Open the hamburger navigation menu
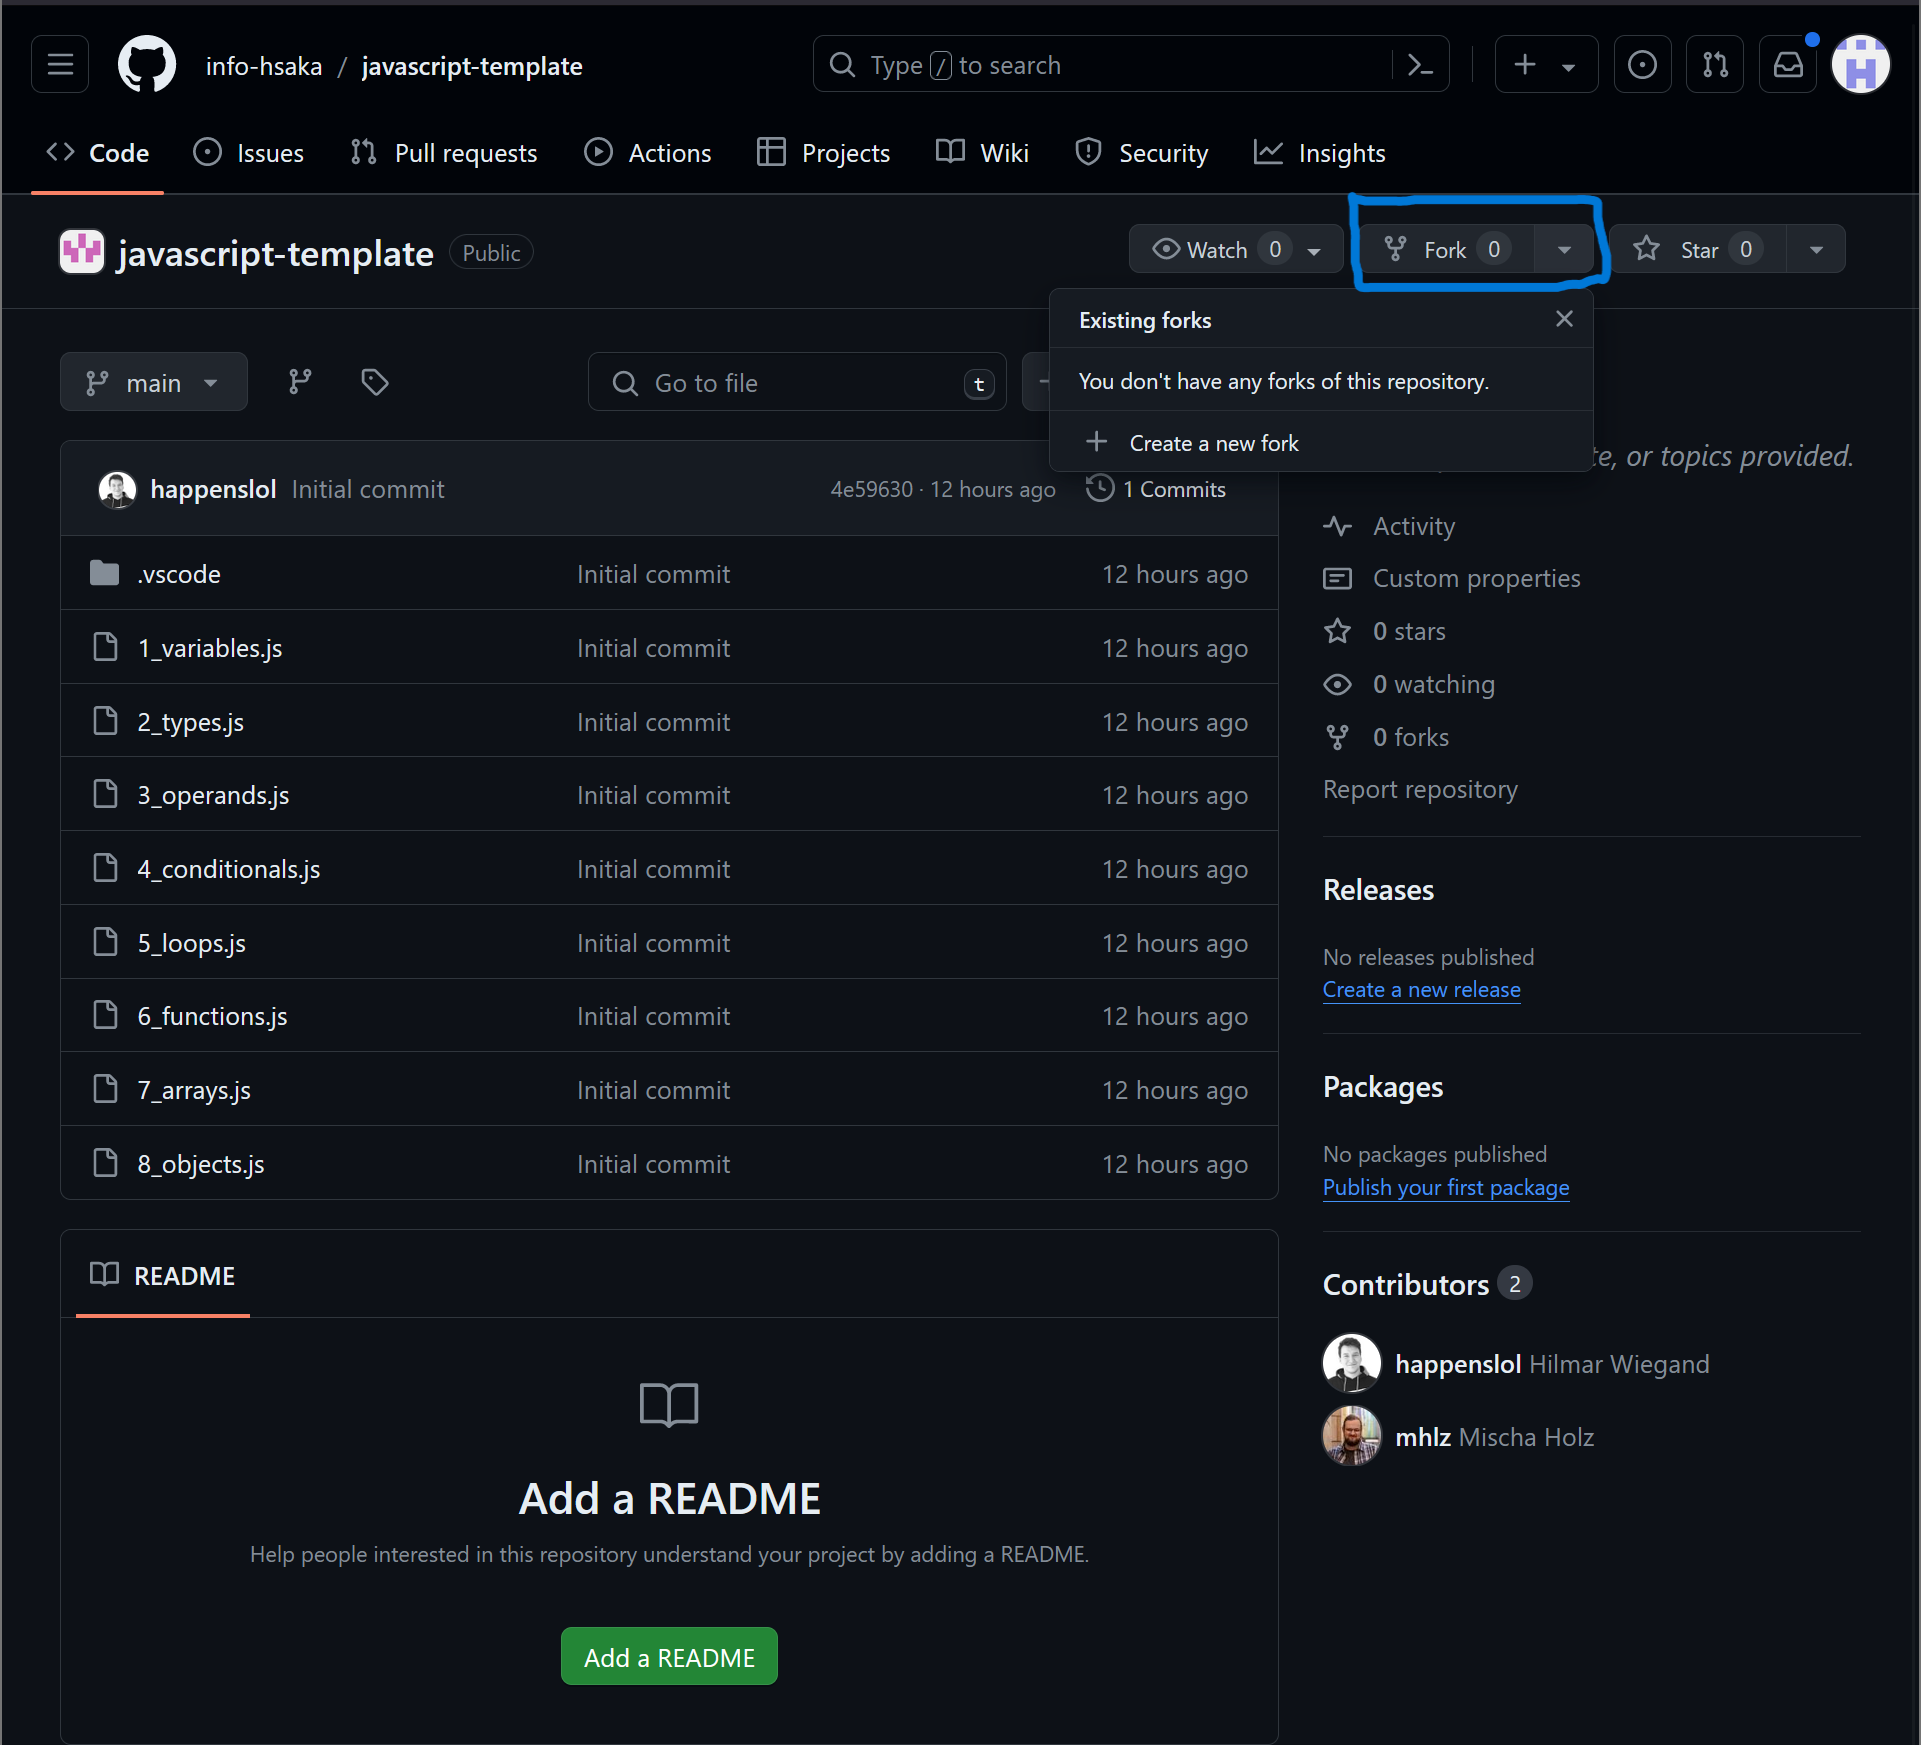1921x1745 pixels. click(x=60, y=65)
